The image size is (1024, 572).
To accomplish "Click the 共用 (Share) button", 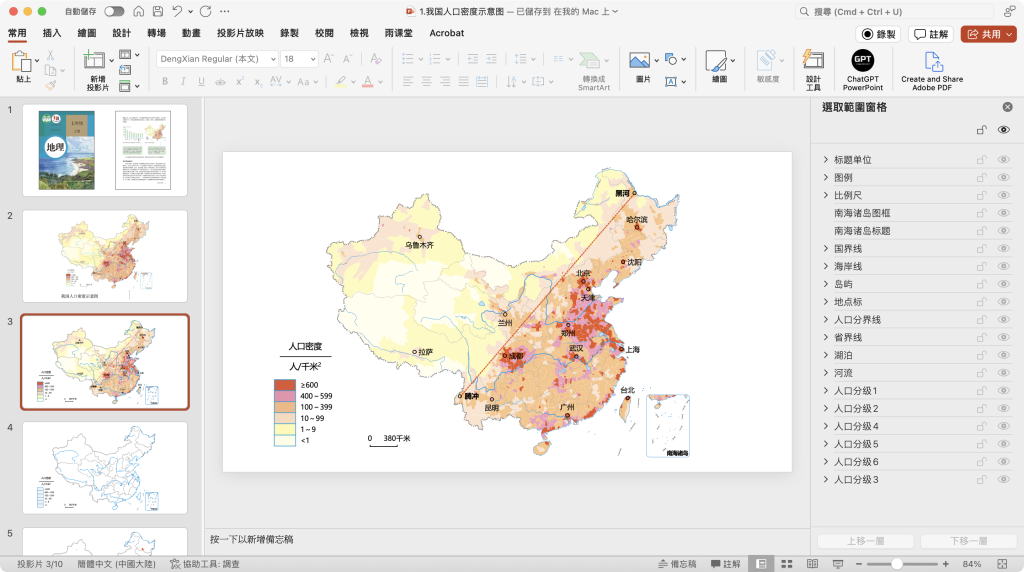I will pos(988,34).
